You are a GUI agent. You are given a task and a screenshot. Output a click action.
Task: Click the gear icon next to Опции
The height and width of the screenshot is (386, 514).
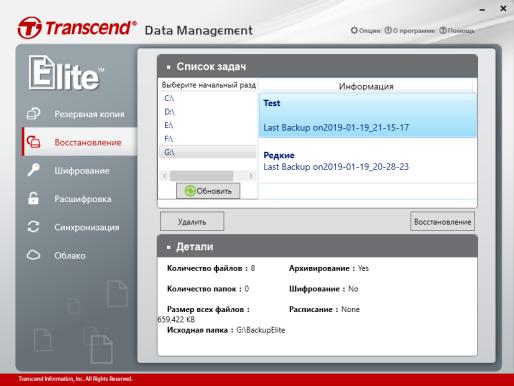click(x=354, y=30)
